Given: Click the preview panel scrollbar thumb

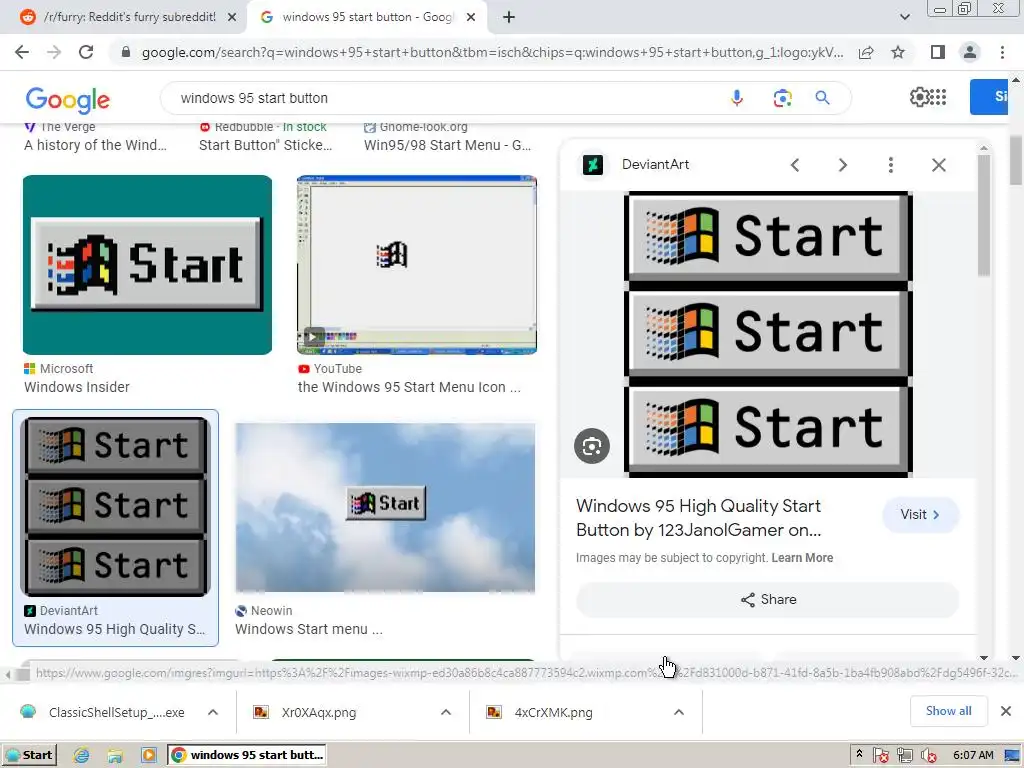Looking at the screenshot, I should click(984, 214).
